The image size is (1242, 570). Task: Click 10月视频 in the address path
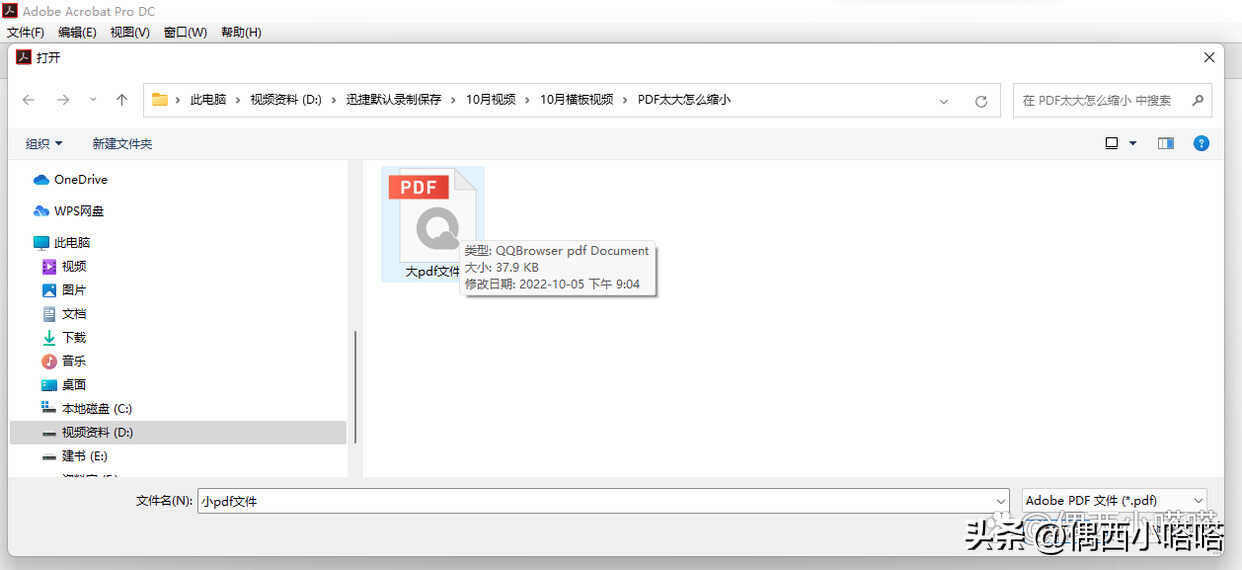pos(491,100)
